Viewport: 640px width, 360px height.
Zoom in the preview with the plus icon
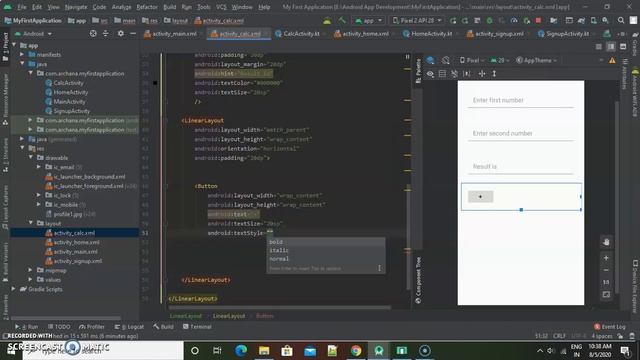pos(606,258)
